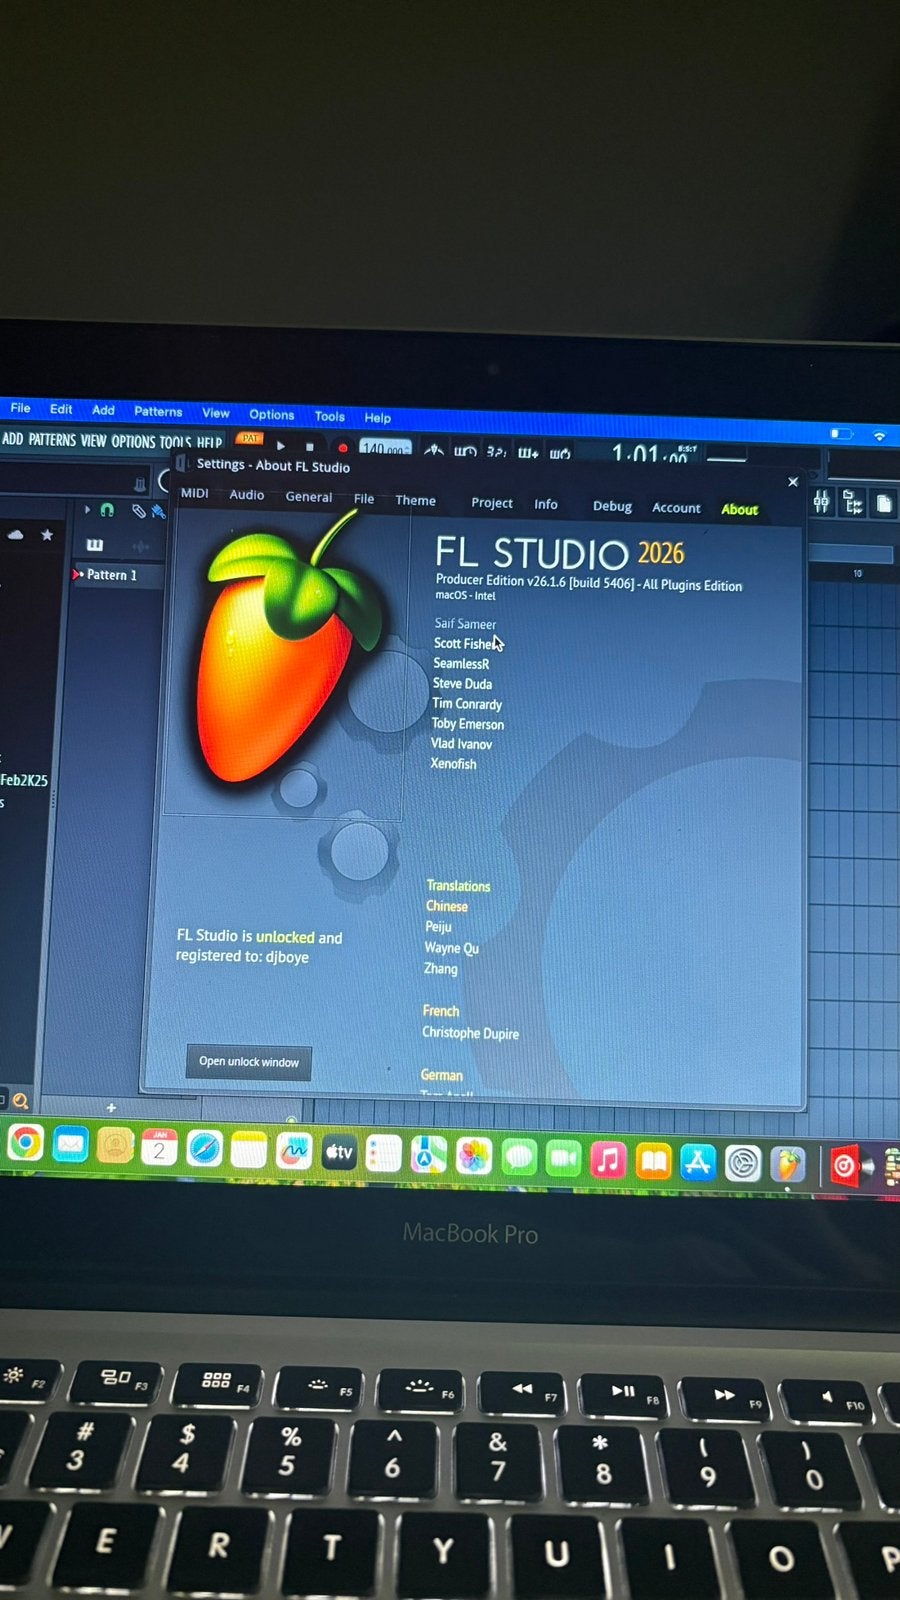Click the translator name Christophe Dupire
Viewport: 900px width, 1600px height.
tap(470, 1033)
